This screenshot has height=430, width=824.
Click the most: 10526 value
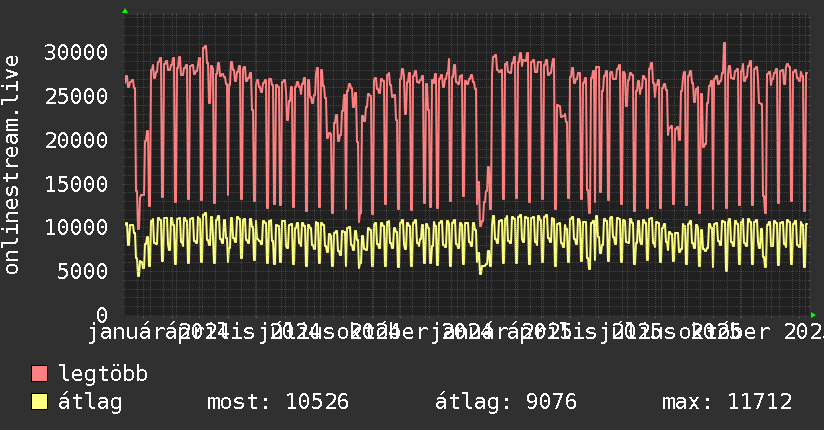[278, 402]
